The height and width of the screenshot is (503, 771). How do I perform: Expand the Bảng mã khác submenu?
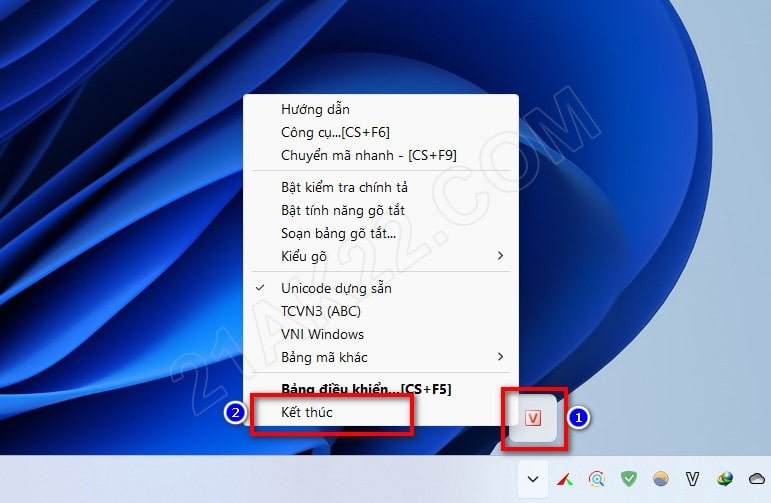click(x=381, y=357)
